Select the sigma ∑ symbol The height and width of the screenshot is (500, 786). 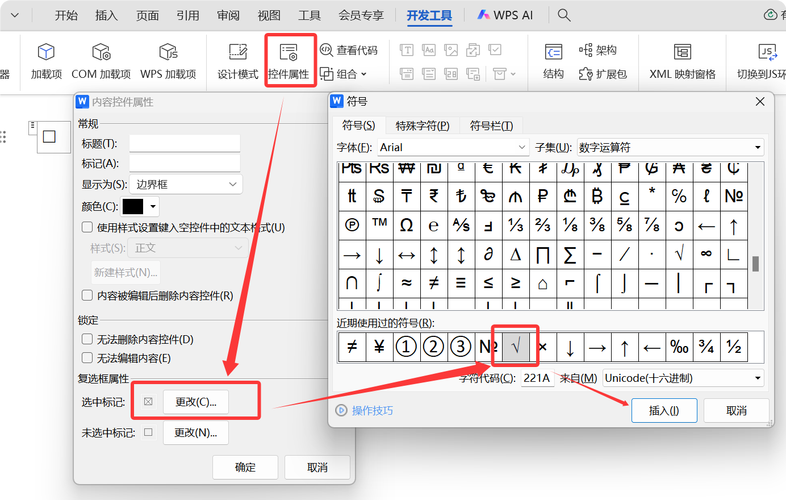pyautogui.click(x=570, y=254)
